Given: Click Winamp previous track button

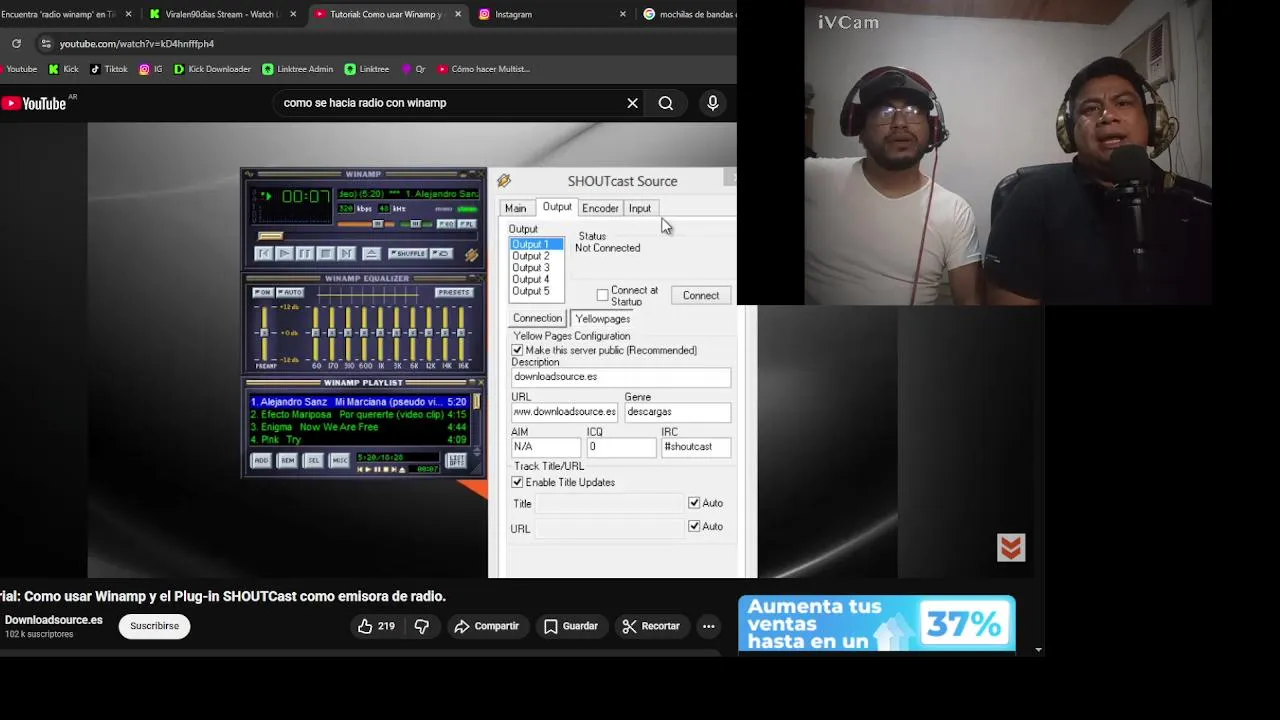Looking at the screenshot, I should pyautogui.click(x=264, y=253).
